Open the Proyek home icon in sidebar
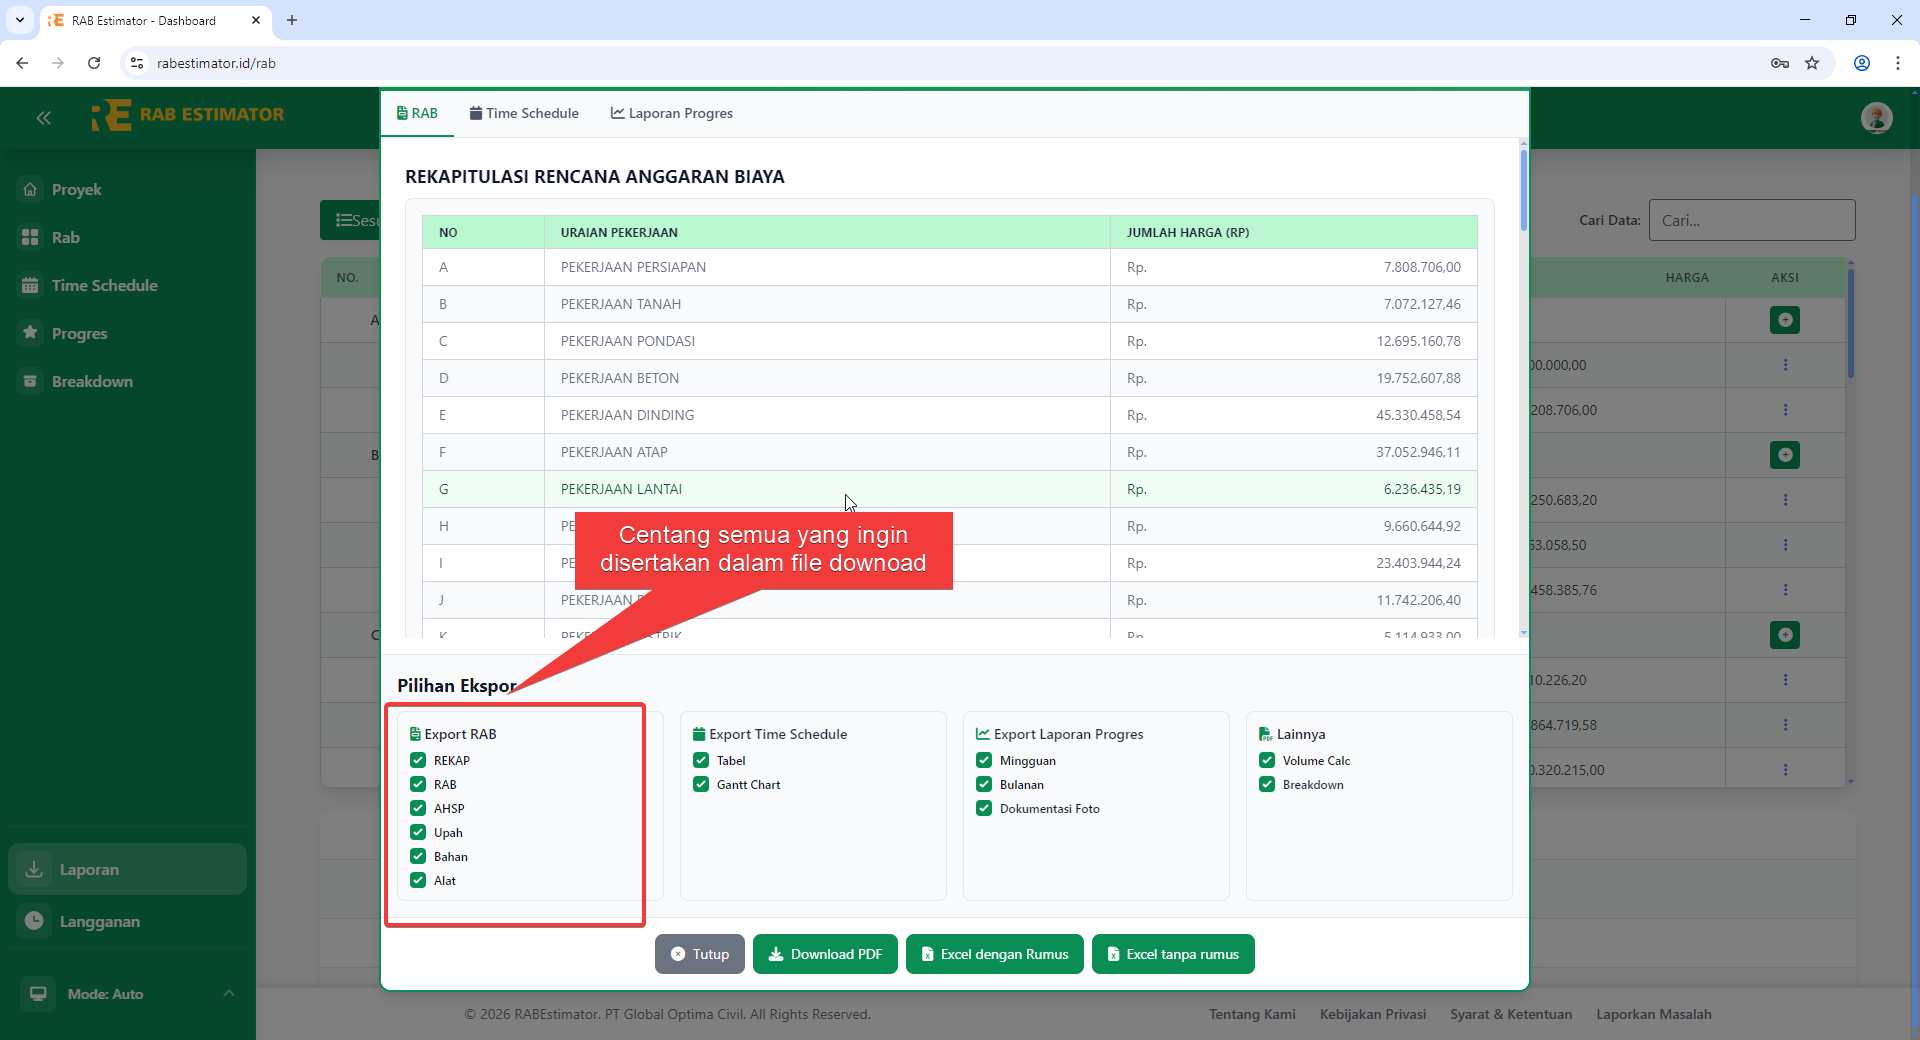 31,189
